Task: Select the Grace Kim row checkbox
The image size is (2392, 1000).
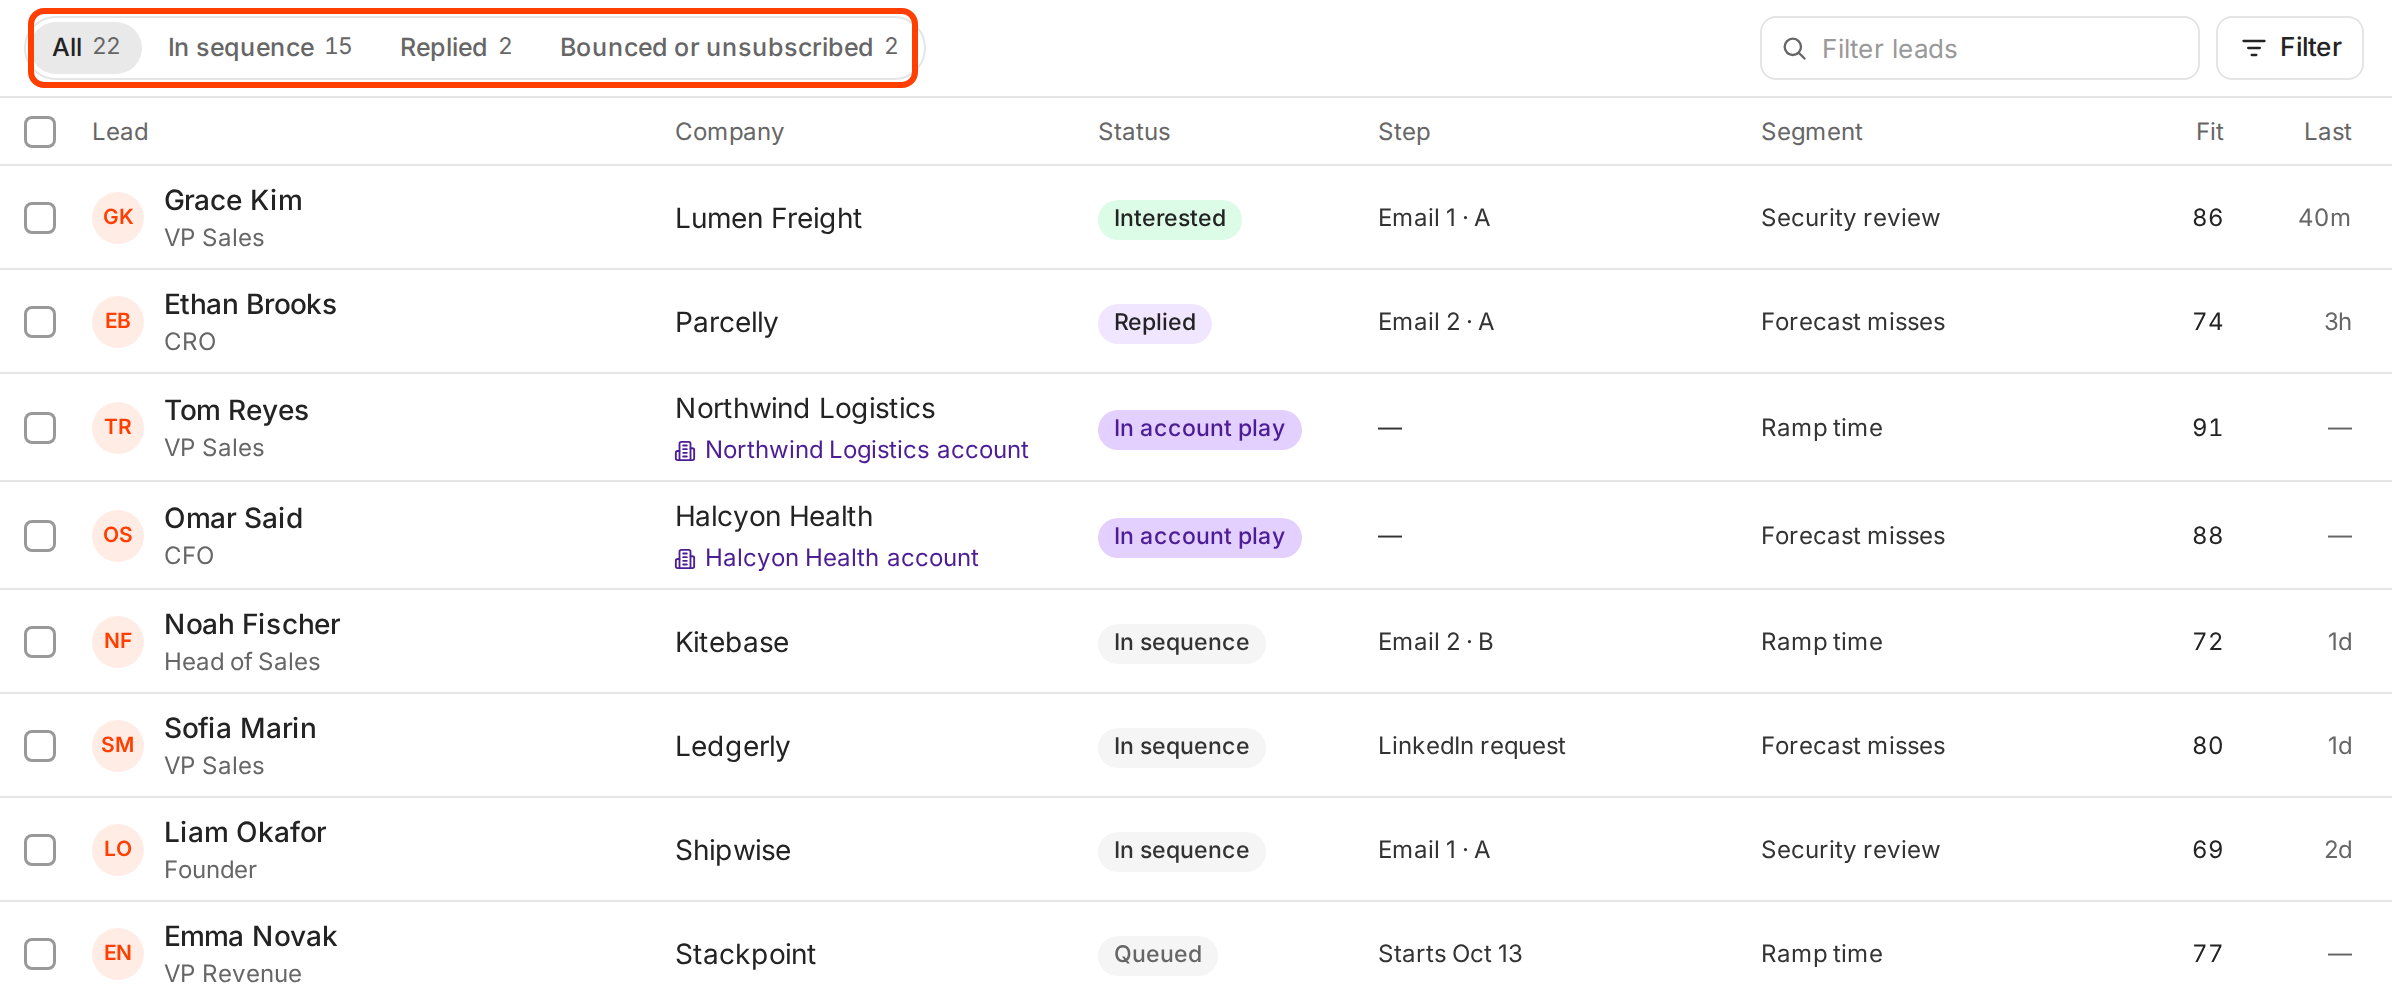Action: point(40,218)
